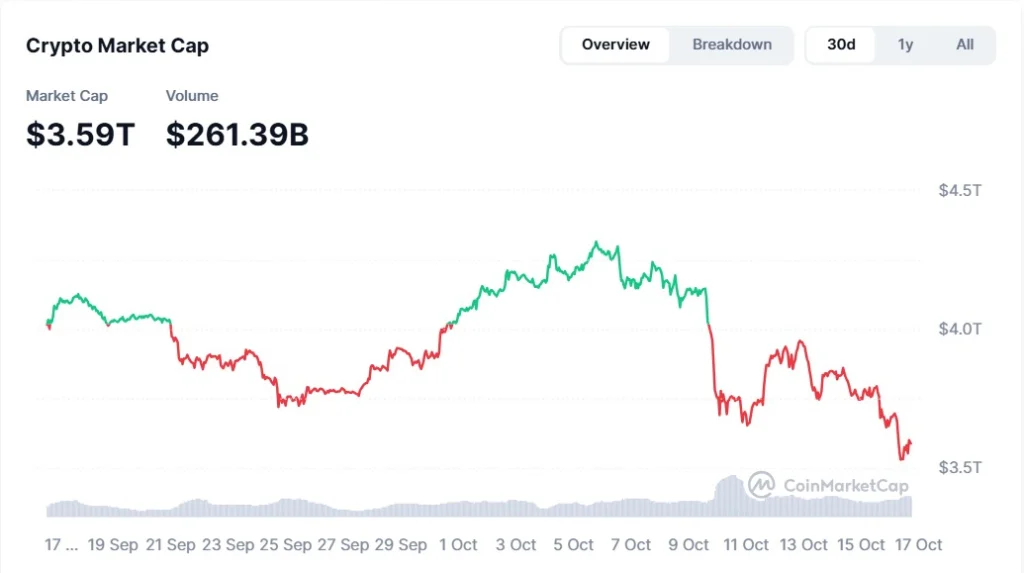The image size is (1024, 573).
Task: Click the CoinMarketCap watermark text
Action: click(x=845, y=486)
